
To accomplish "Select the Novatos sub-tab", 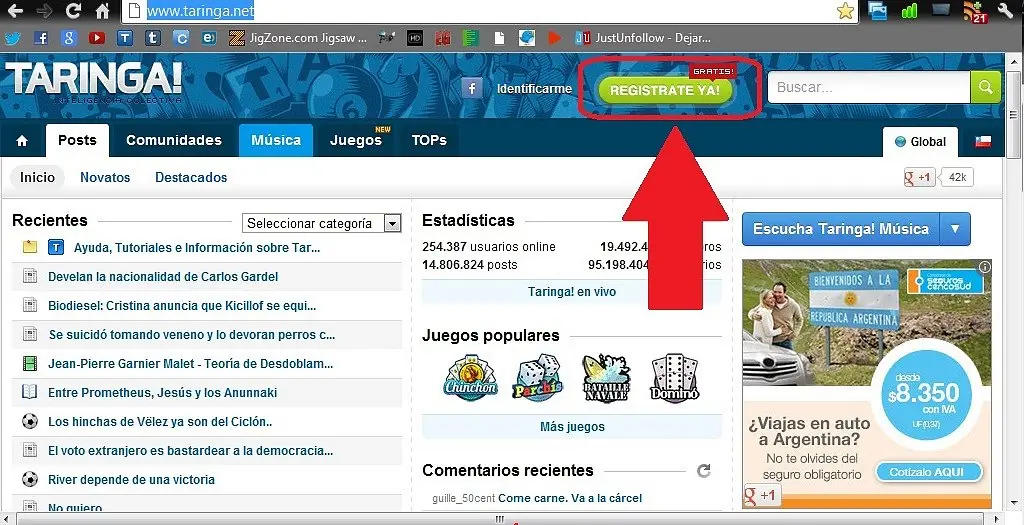I will [x=105, y=178].
